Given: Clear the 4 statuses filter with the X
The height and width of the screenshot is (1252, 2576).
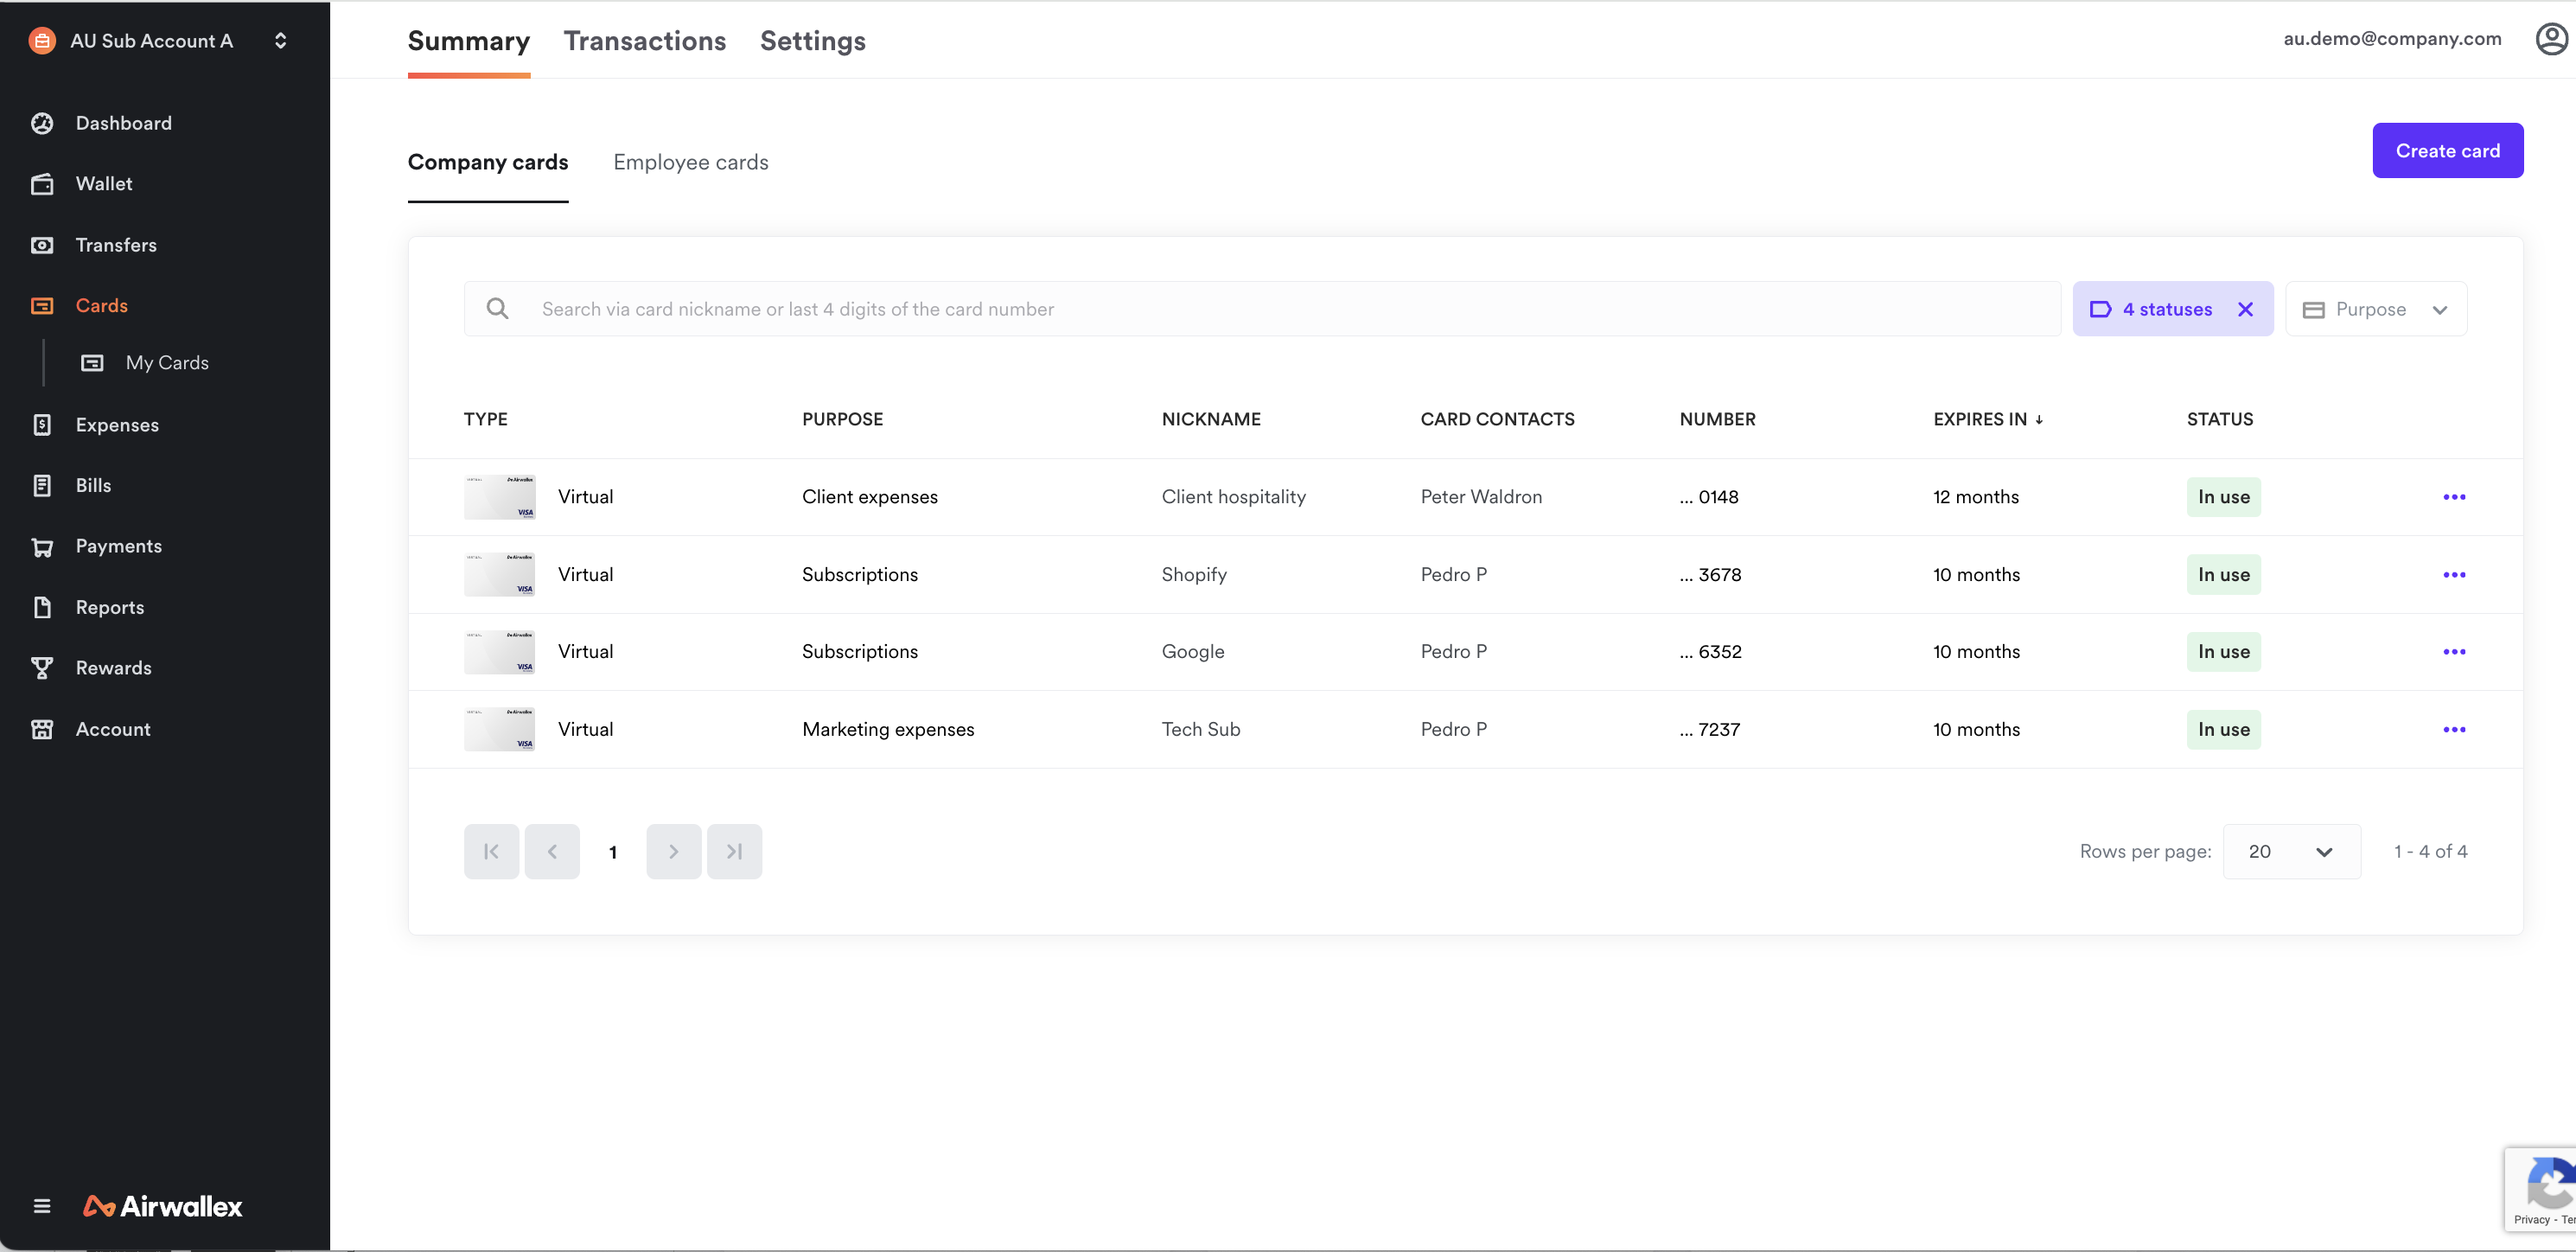Looking at the screenshot, I should point(2245,309).
